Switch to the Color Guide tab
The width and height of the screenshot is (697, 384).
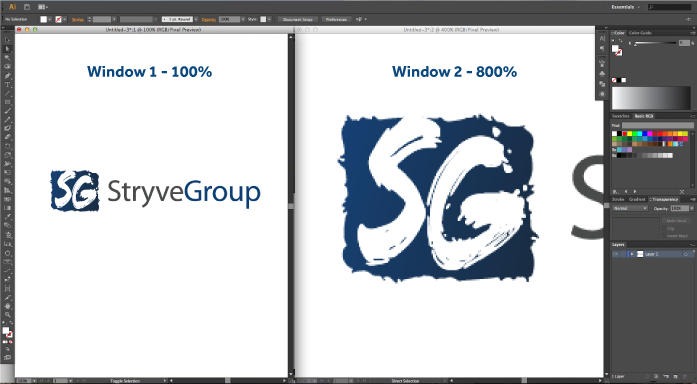640,33
